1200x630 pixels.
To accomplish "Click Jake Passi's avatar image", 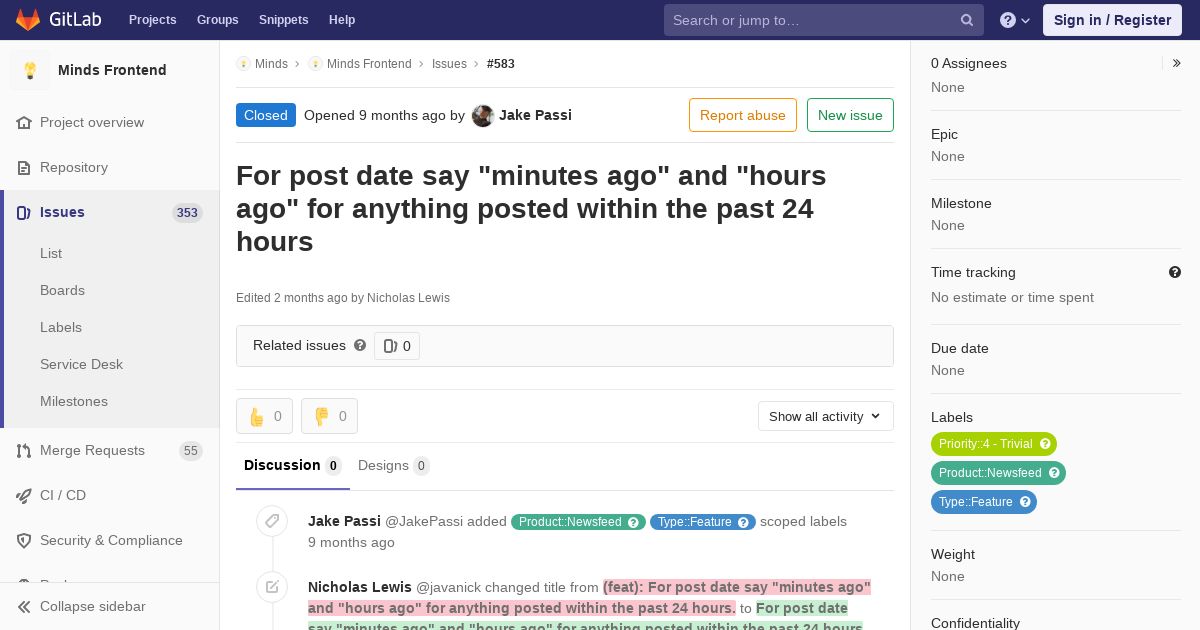I will coord(483,115).
